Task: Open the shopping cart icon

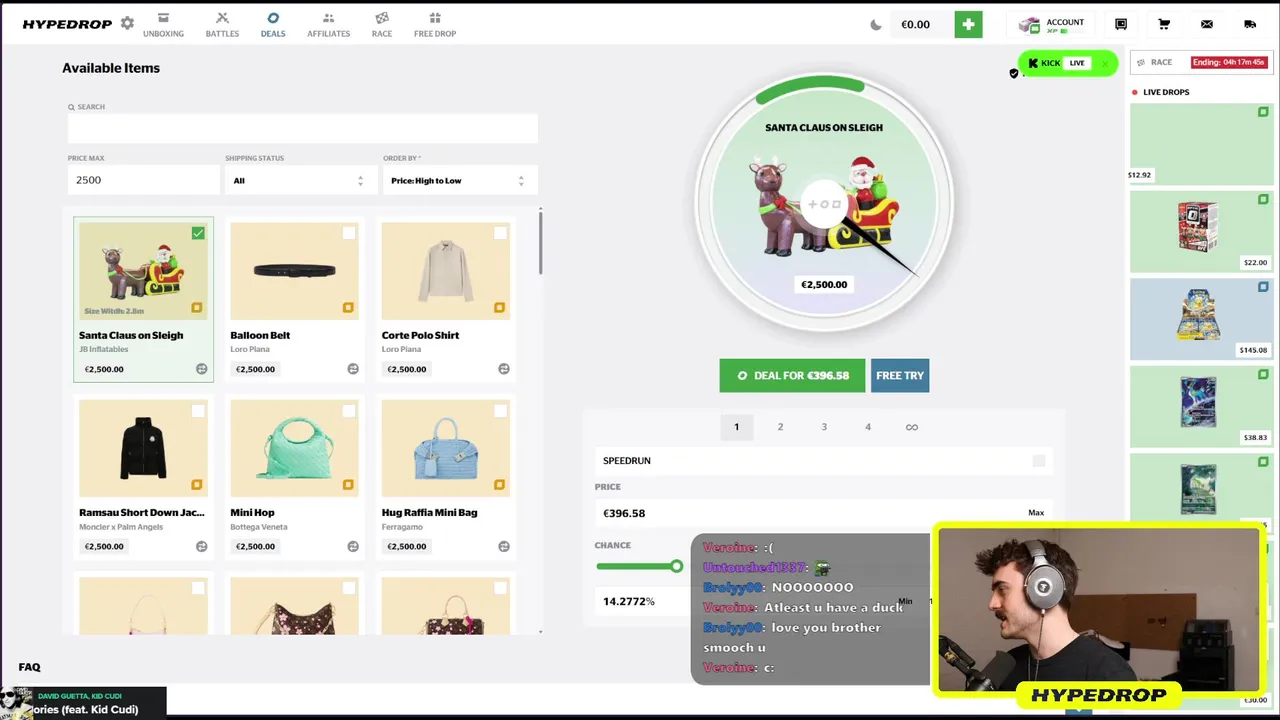Action: click(1164, 24)
